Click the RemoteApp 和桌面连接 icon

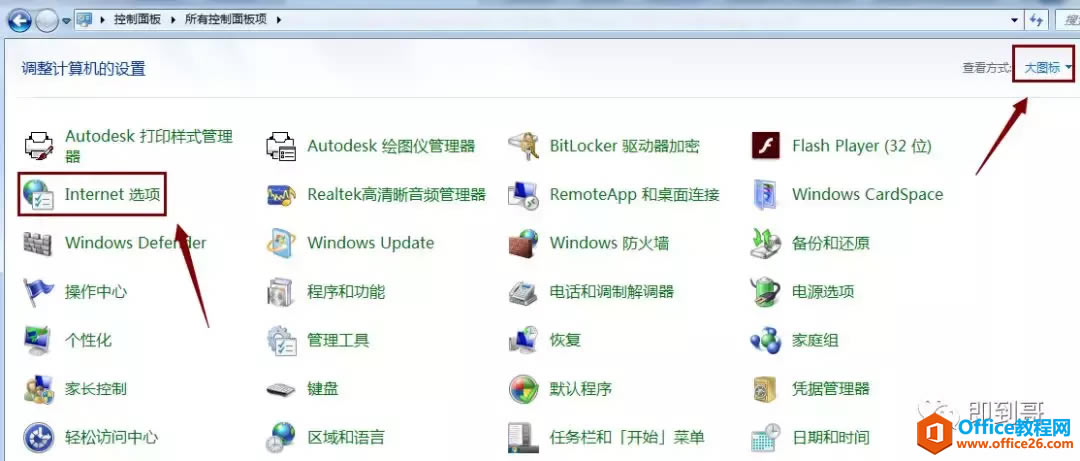(523, 195)
